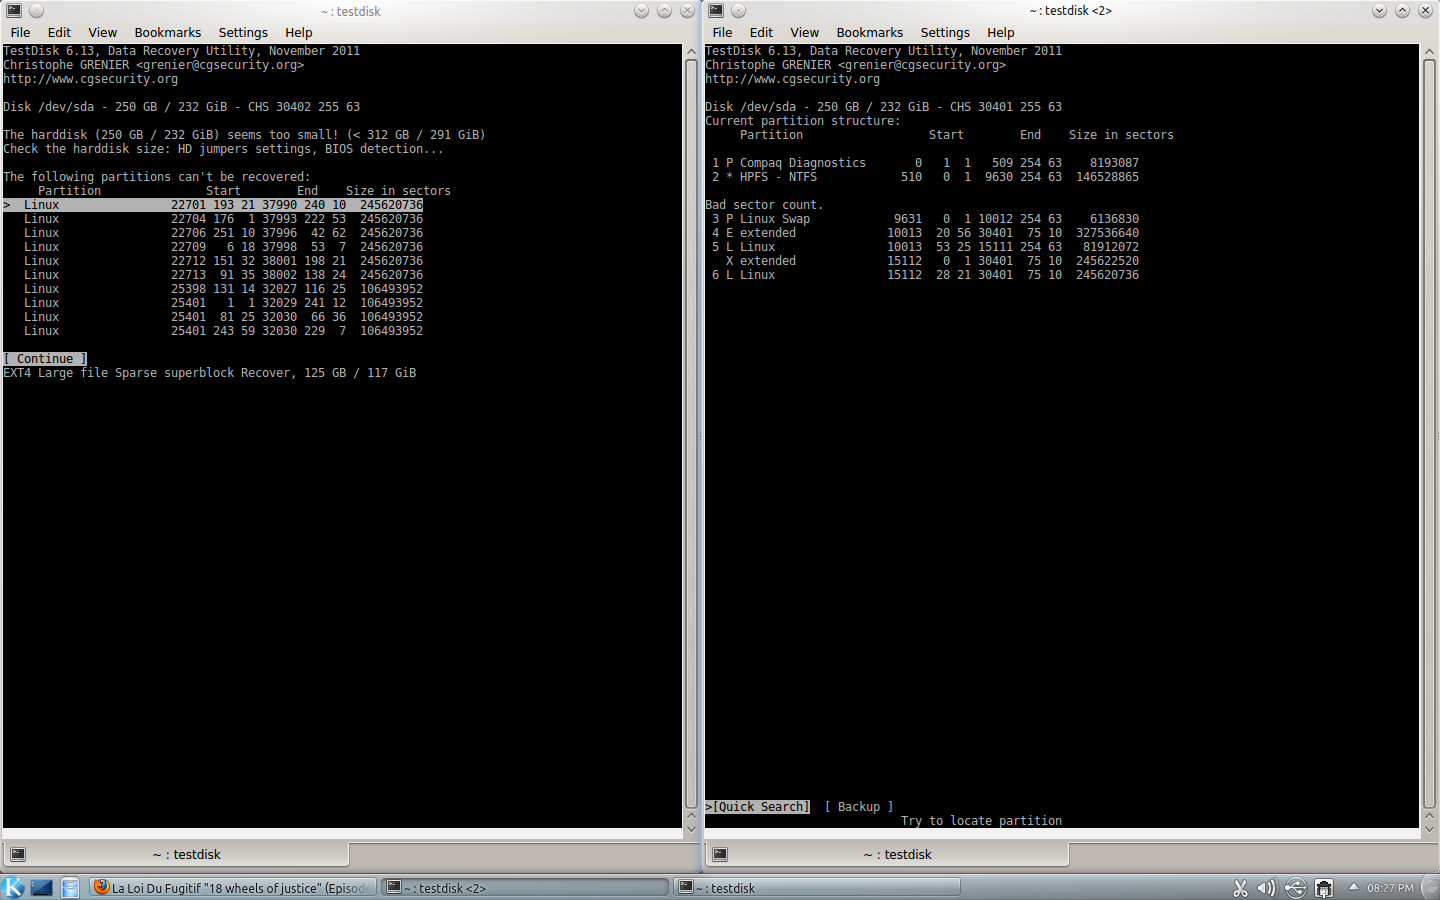Toggle on-all-desktops pin in testdisk <2> title
1440x900 pixels.
pos(738,11)
